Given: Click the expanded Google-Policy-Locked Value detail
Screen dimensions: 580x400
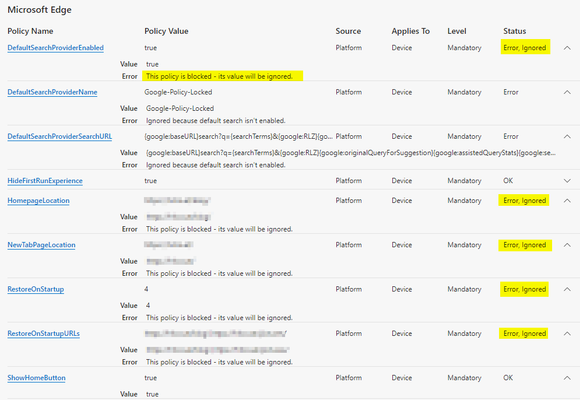Looking at the screenshot, I should coord(180,108).
